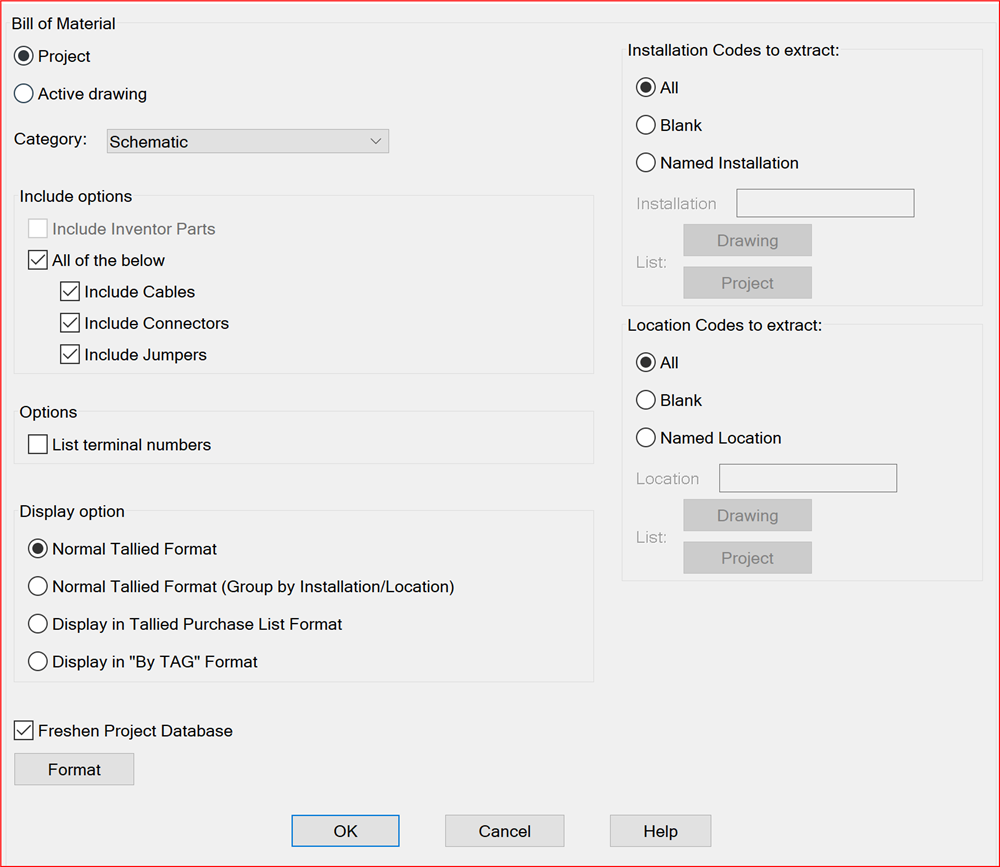Confirm the dialog with OK
The width and height of the screenshot is (1000, 867).
345,831
